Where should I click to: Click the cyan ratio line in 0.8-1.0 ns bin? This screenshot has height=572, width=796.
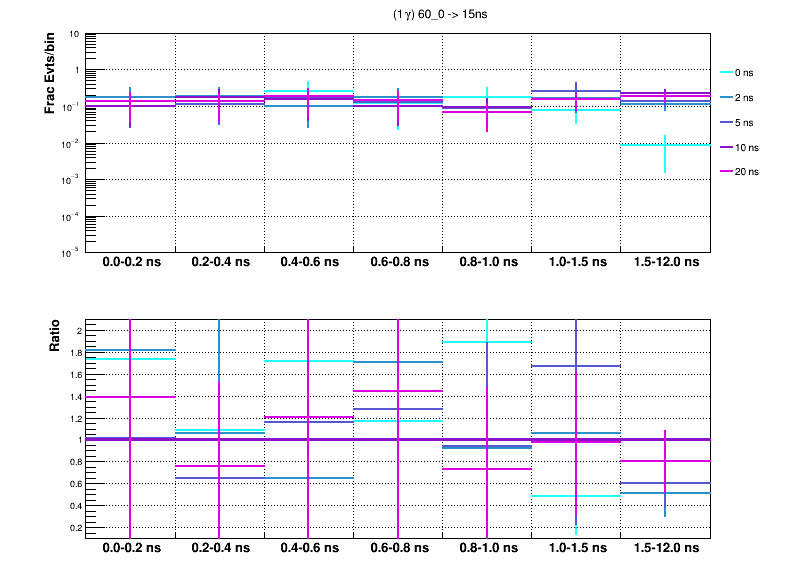tap(470, 342)
